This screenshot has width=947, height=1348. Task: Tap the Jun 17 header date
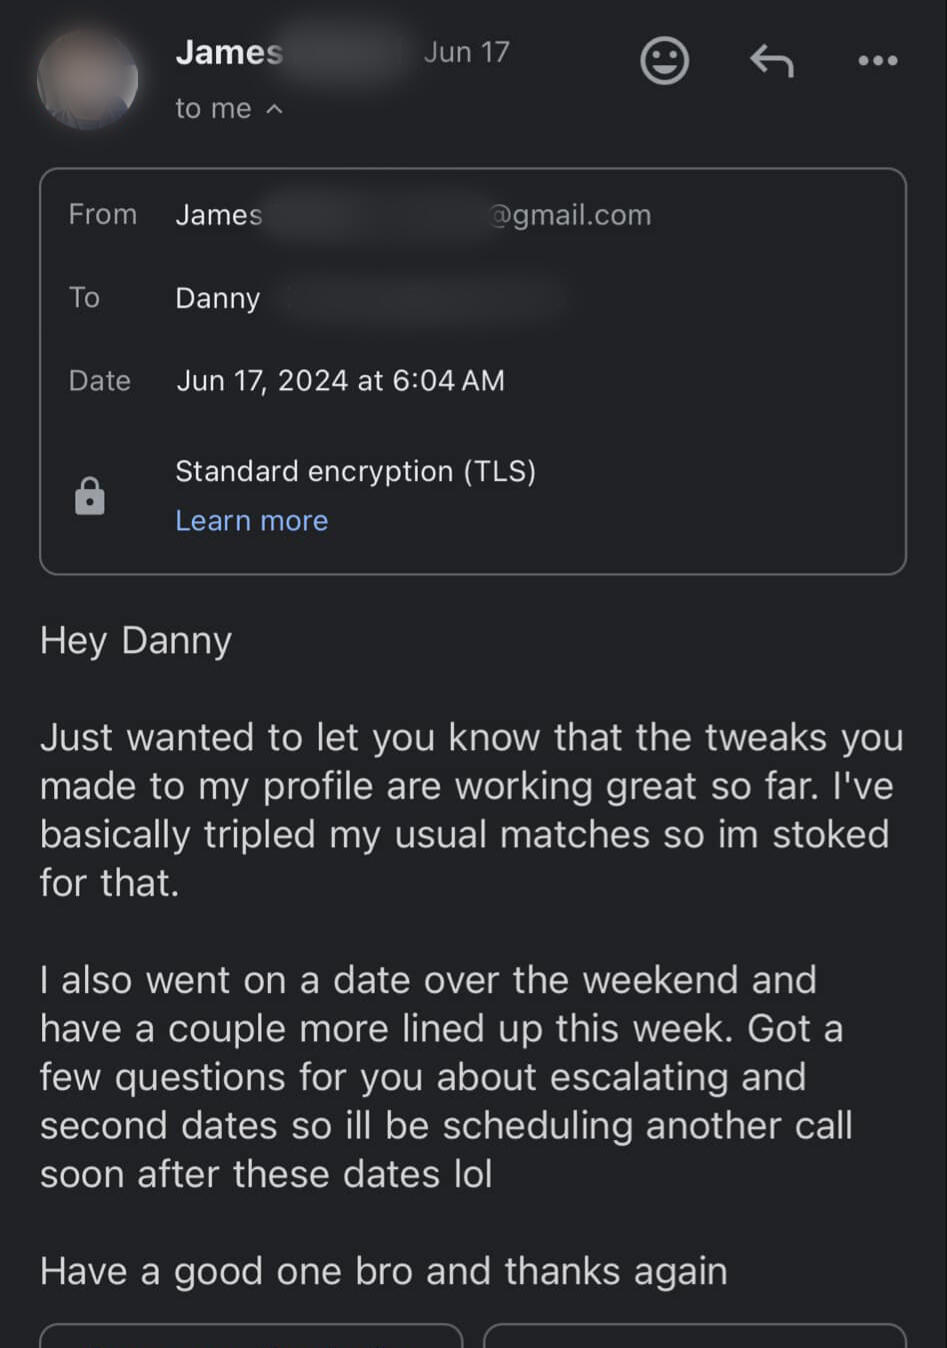coord(466,52)
